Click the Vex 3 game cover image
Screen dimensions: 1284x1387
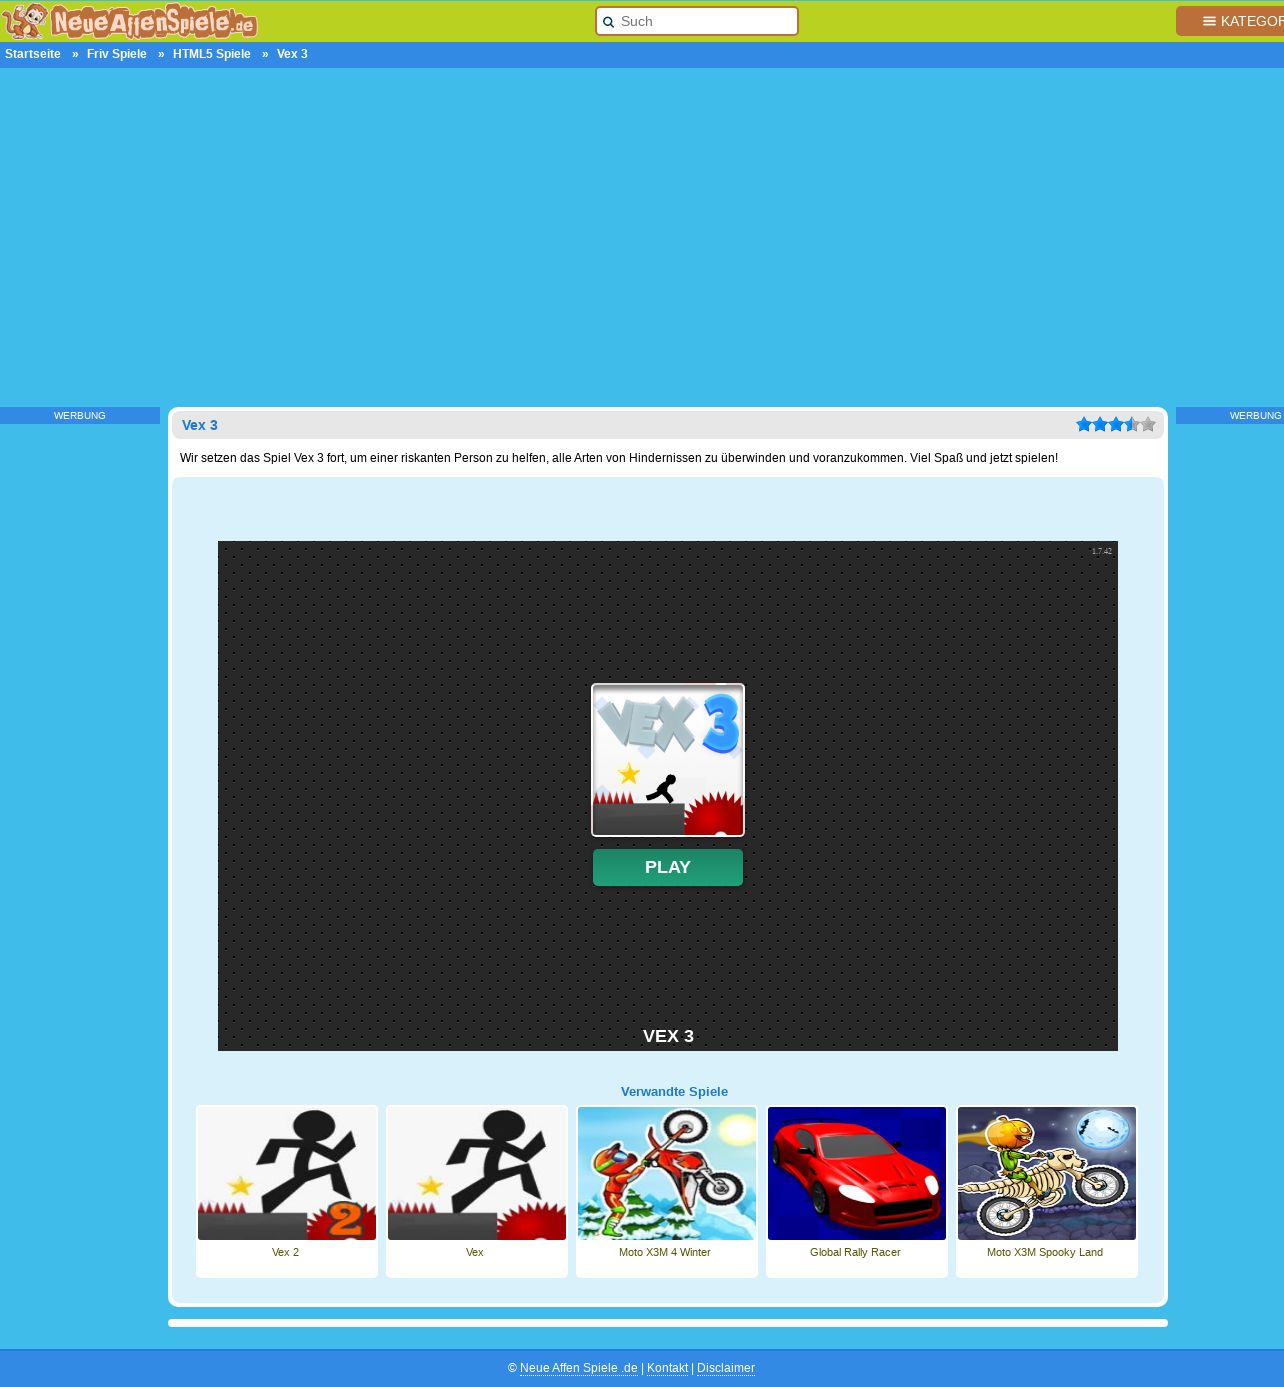coord(668,760)
